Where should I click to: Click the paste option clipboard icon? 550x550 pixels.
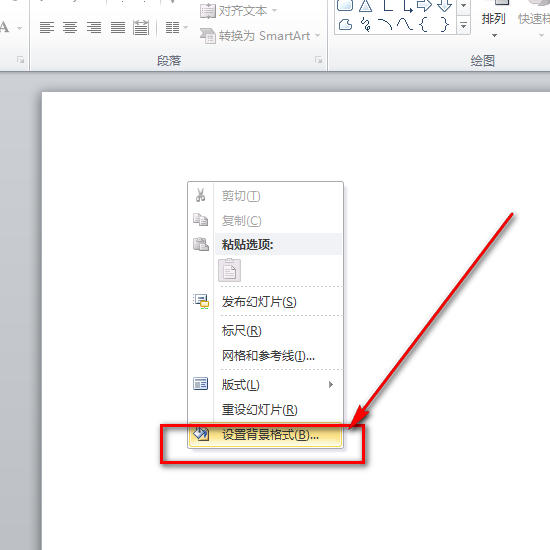click(229, 270)
